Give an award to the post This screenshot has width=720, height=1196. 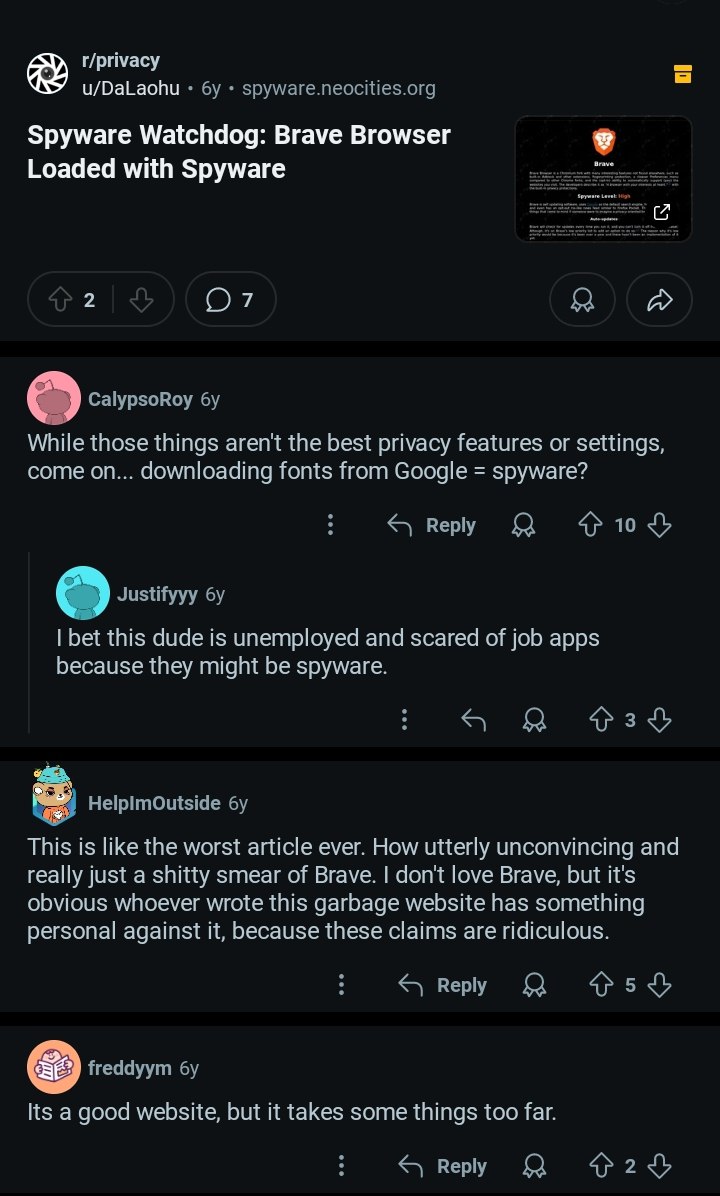click(582, 300)
